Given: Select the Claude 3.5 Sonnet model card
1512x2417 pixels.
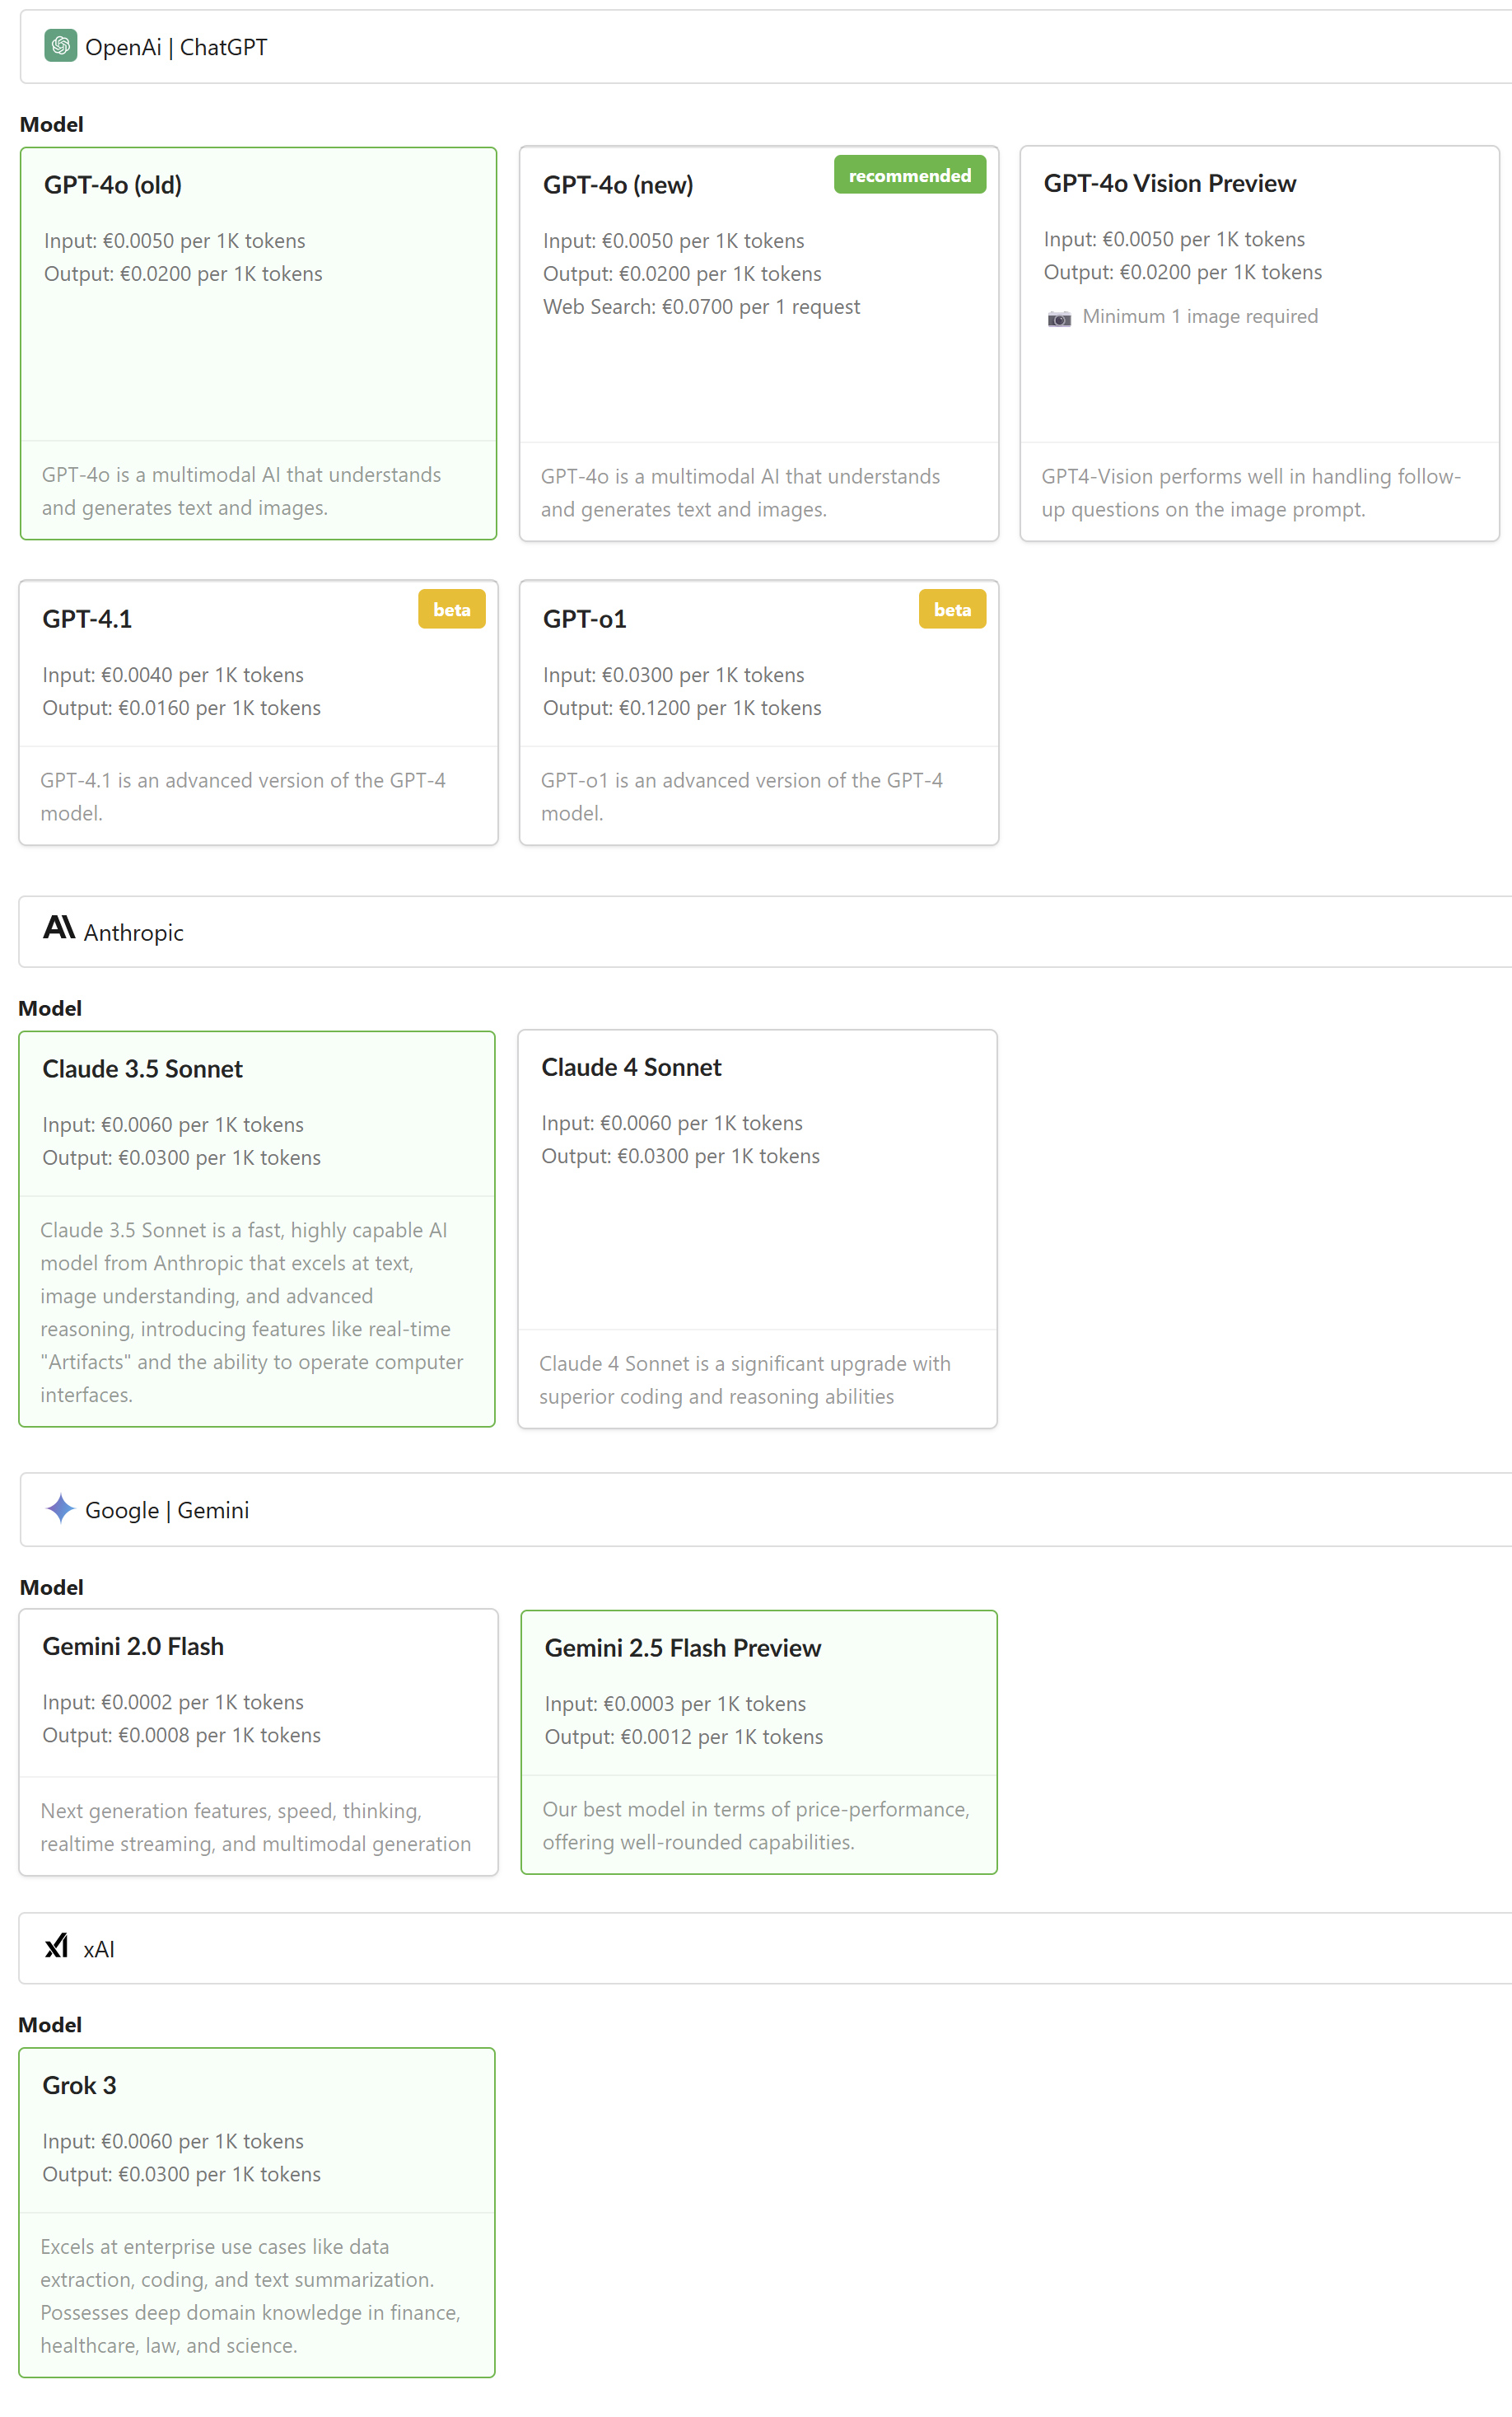Looking at the screenshot, I should pyautogui.click(x=257, y=1228).
